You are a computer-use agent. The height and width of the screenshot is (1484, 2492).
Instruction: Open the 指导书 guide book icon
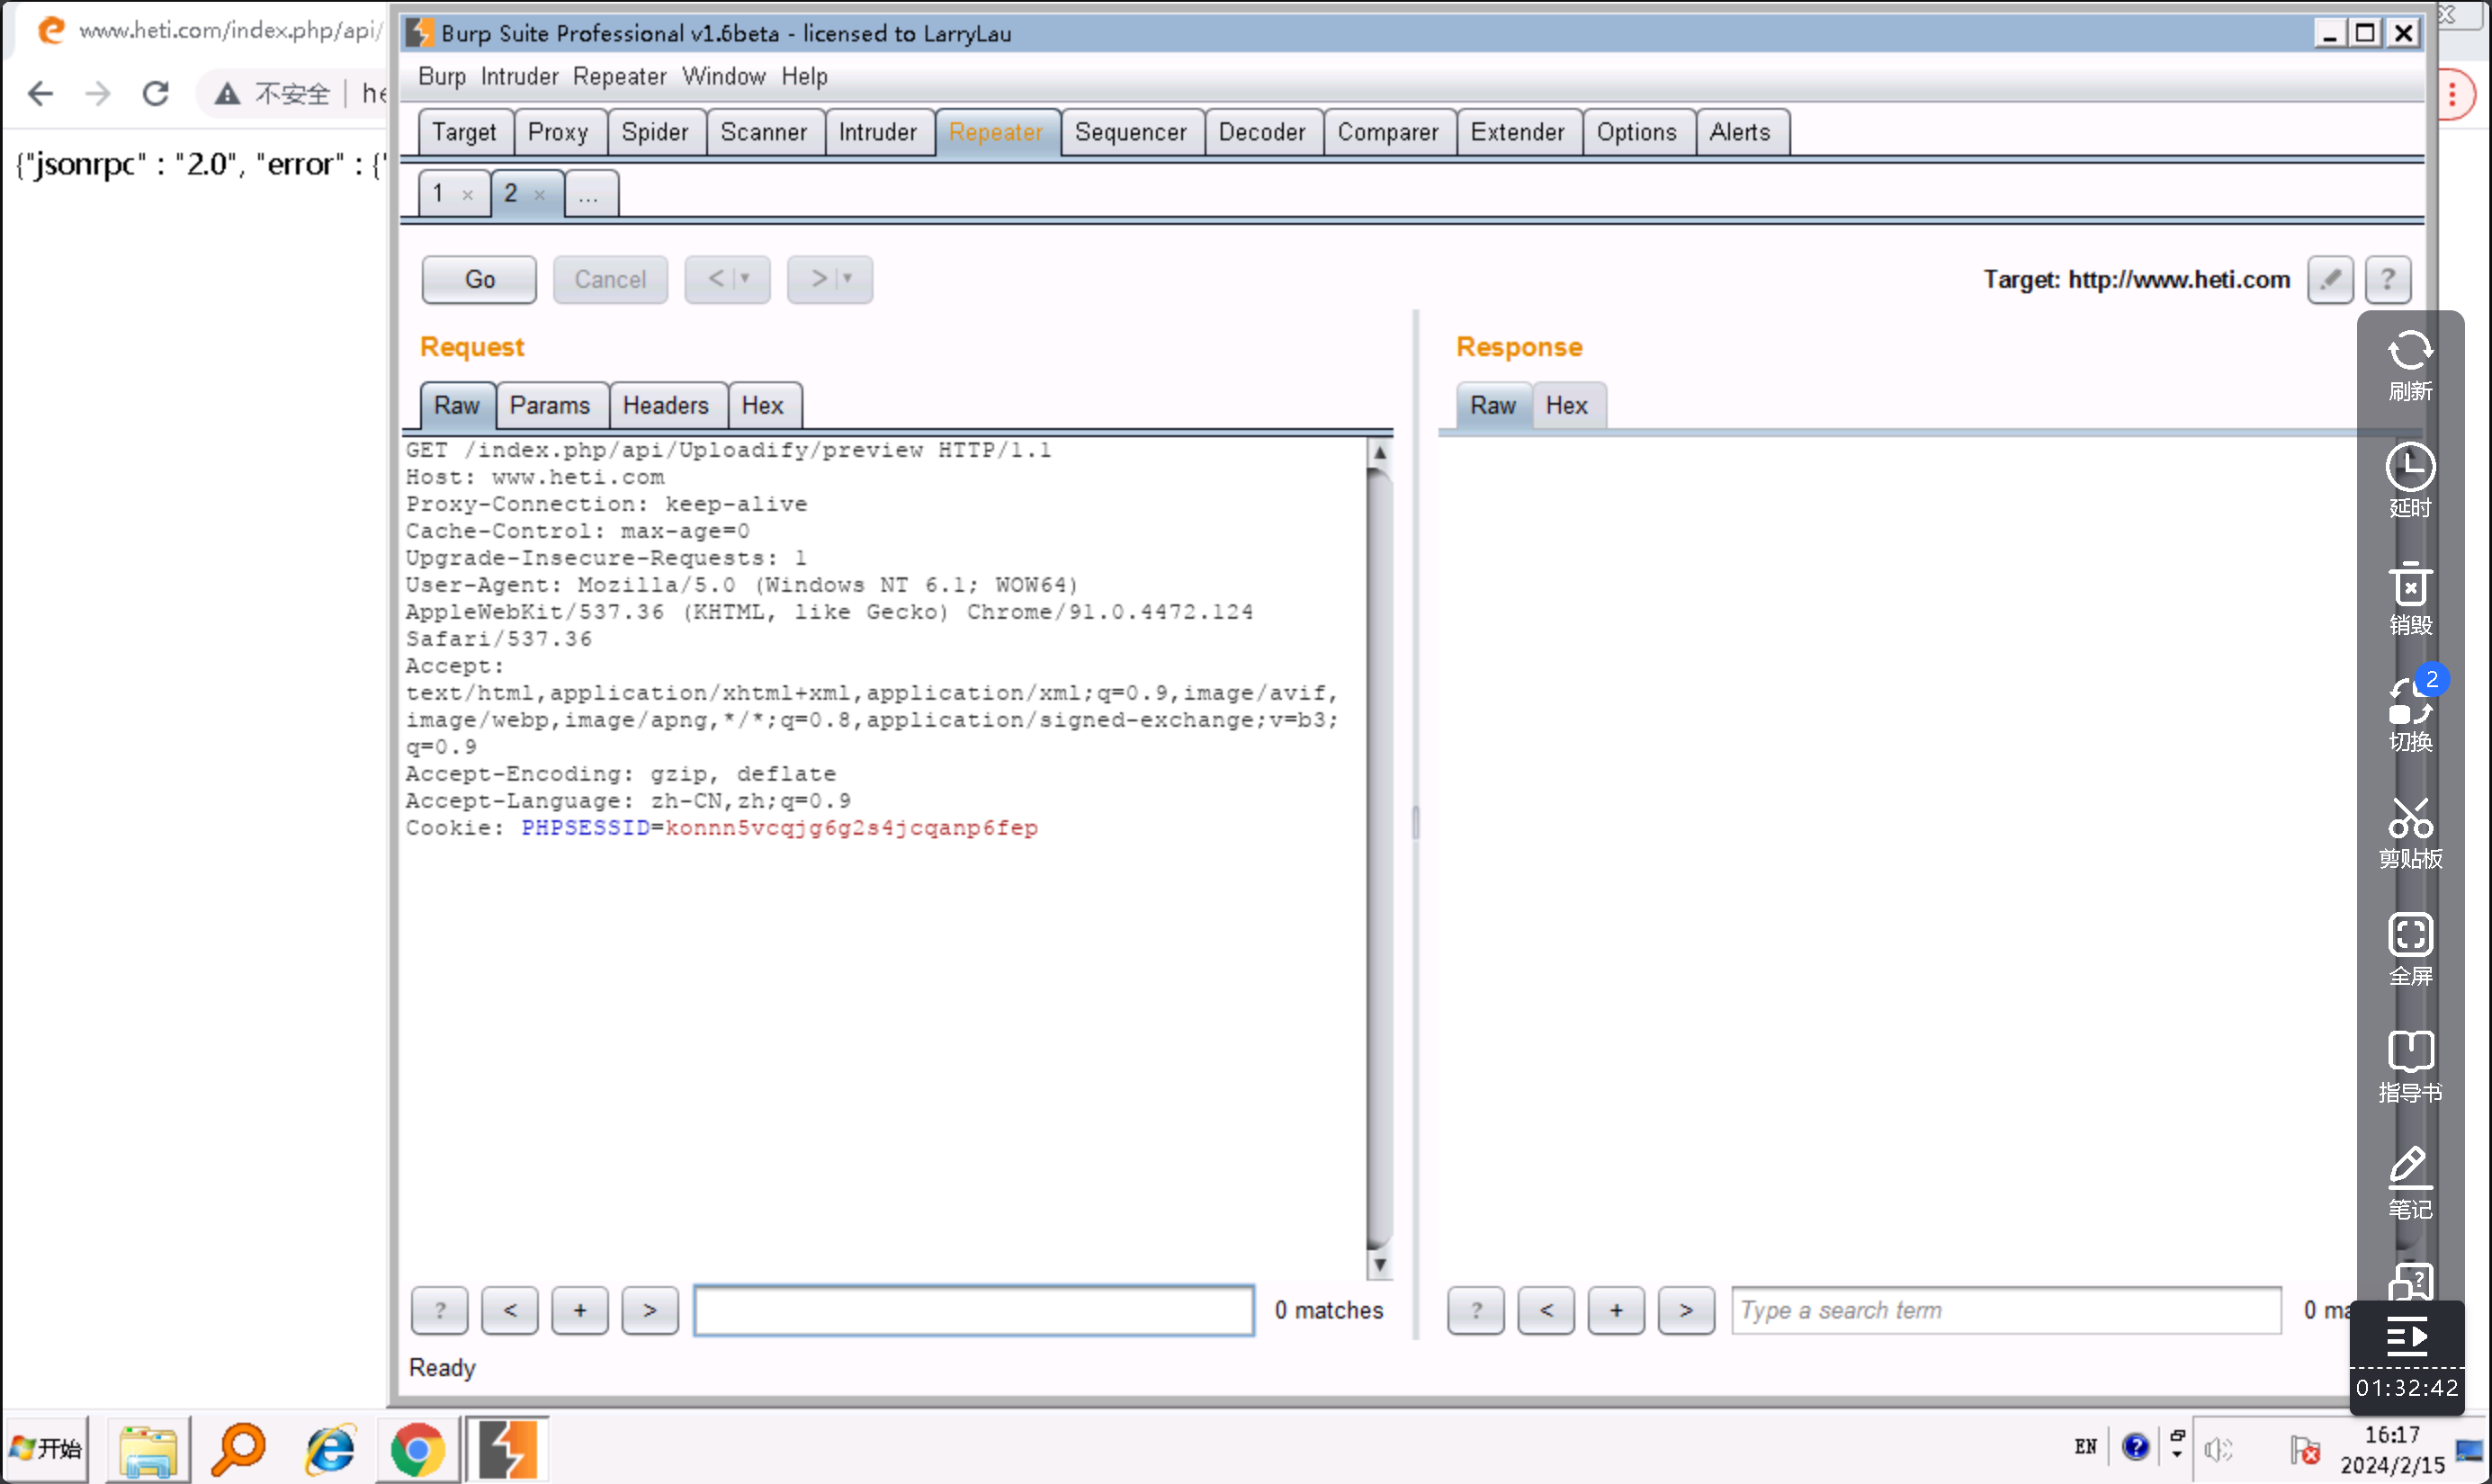2409,1052
